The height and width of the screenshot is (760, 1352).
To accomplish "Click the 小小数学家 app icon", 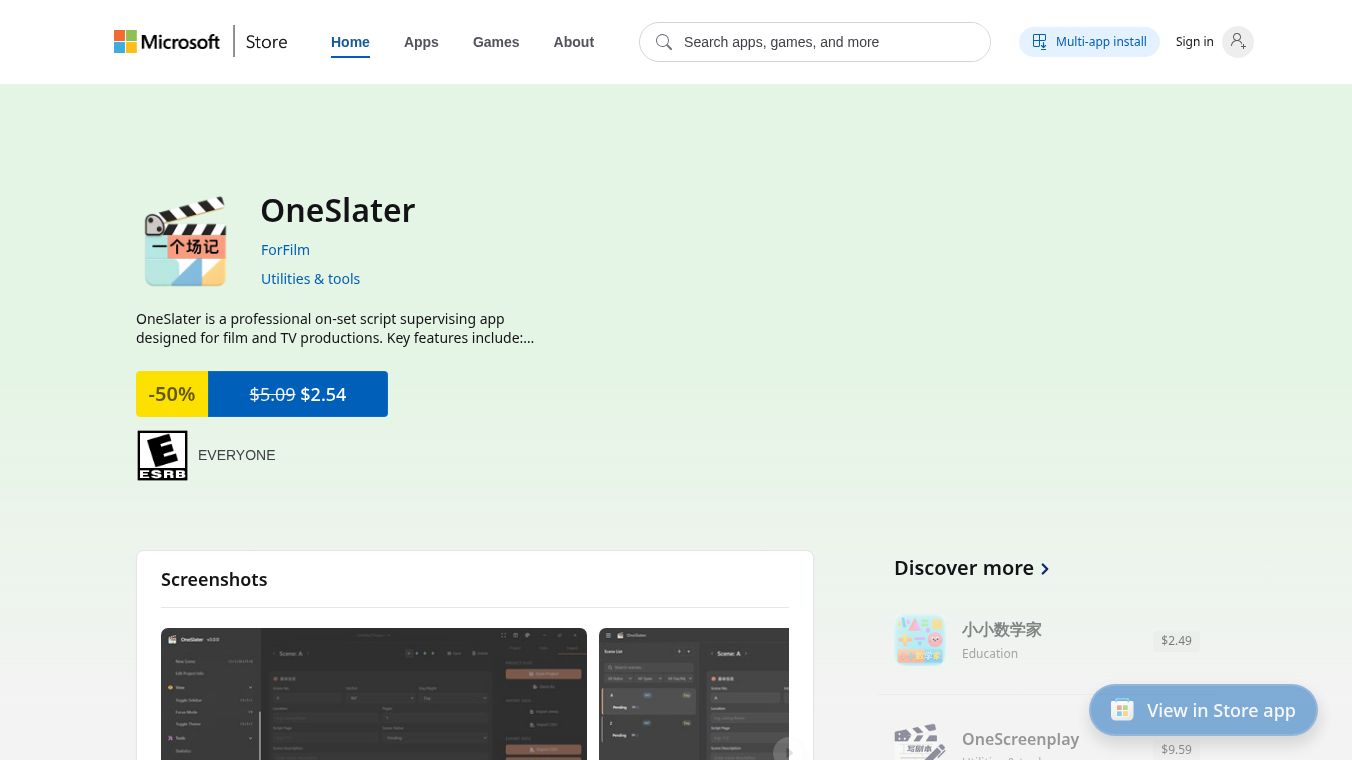I will (x=920, y=640).
